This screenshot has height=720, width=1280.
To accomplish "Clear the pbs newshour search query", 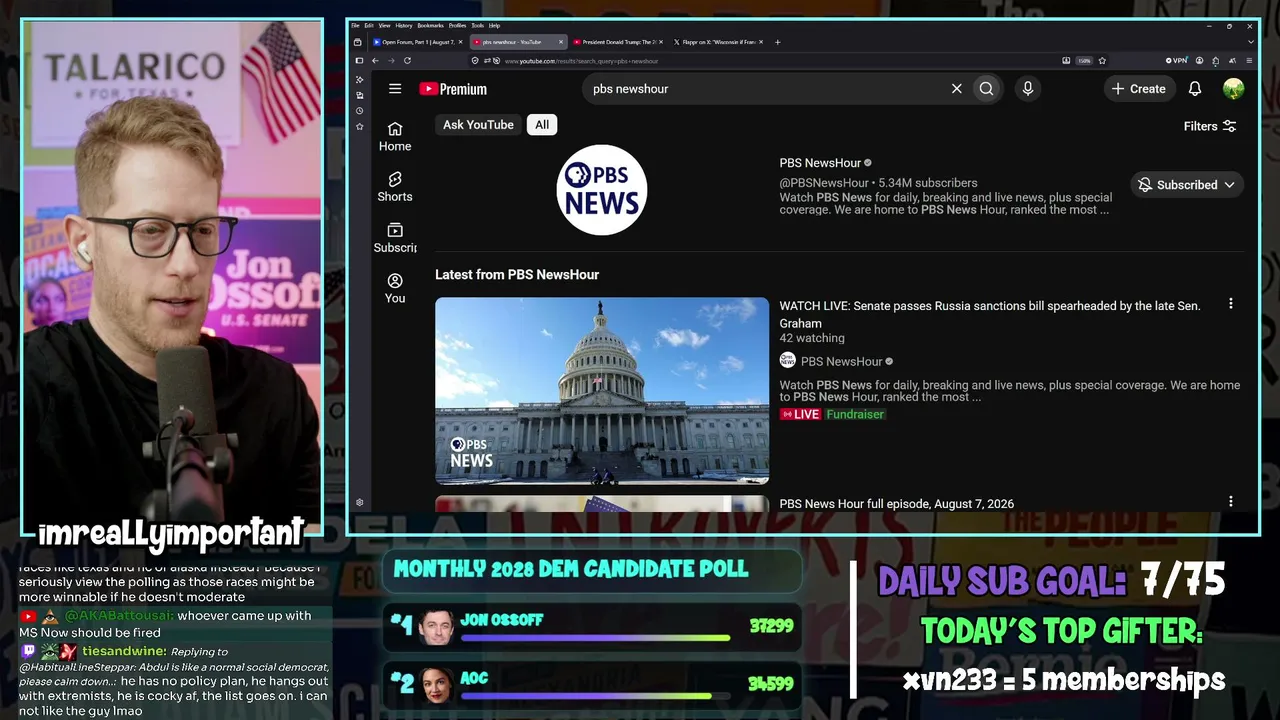I will [957, 89].
